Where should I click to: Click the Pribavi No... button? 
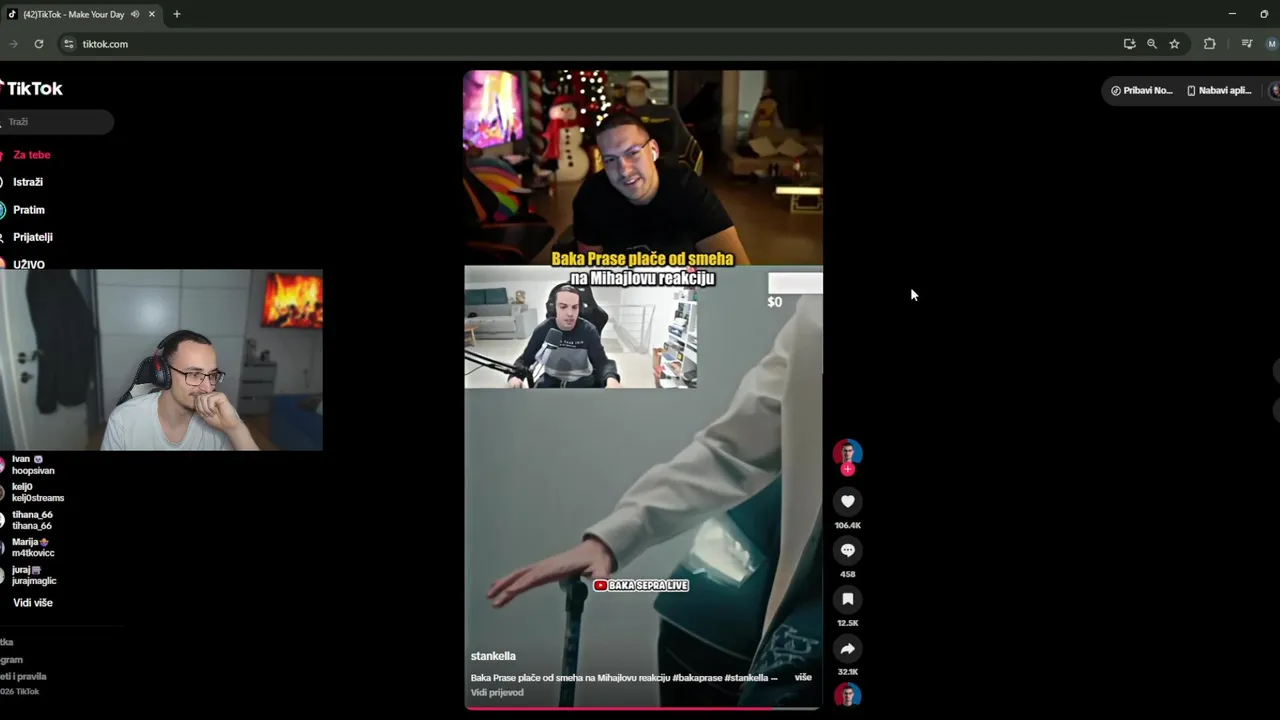click(x=1141, y=90)
